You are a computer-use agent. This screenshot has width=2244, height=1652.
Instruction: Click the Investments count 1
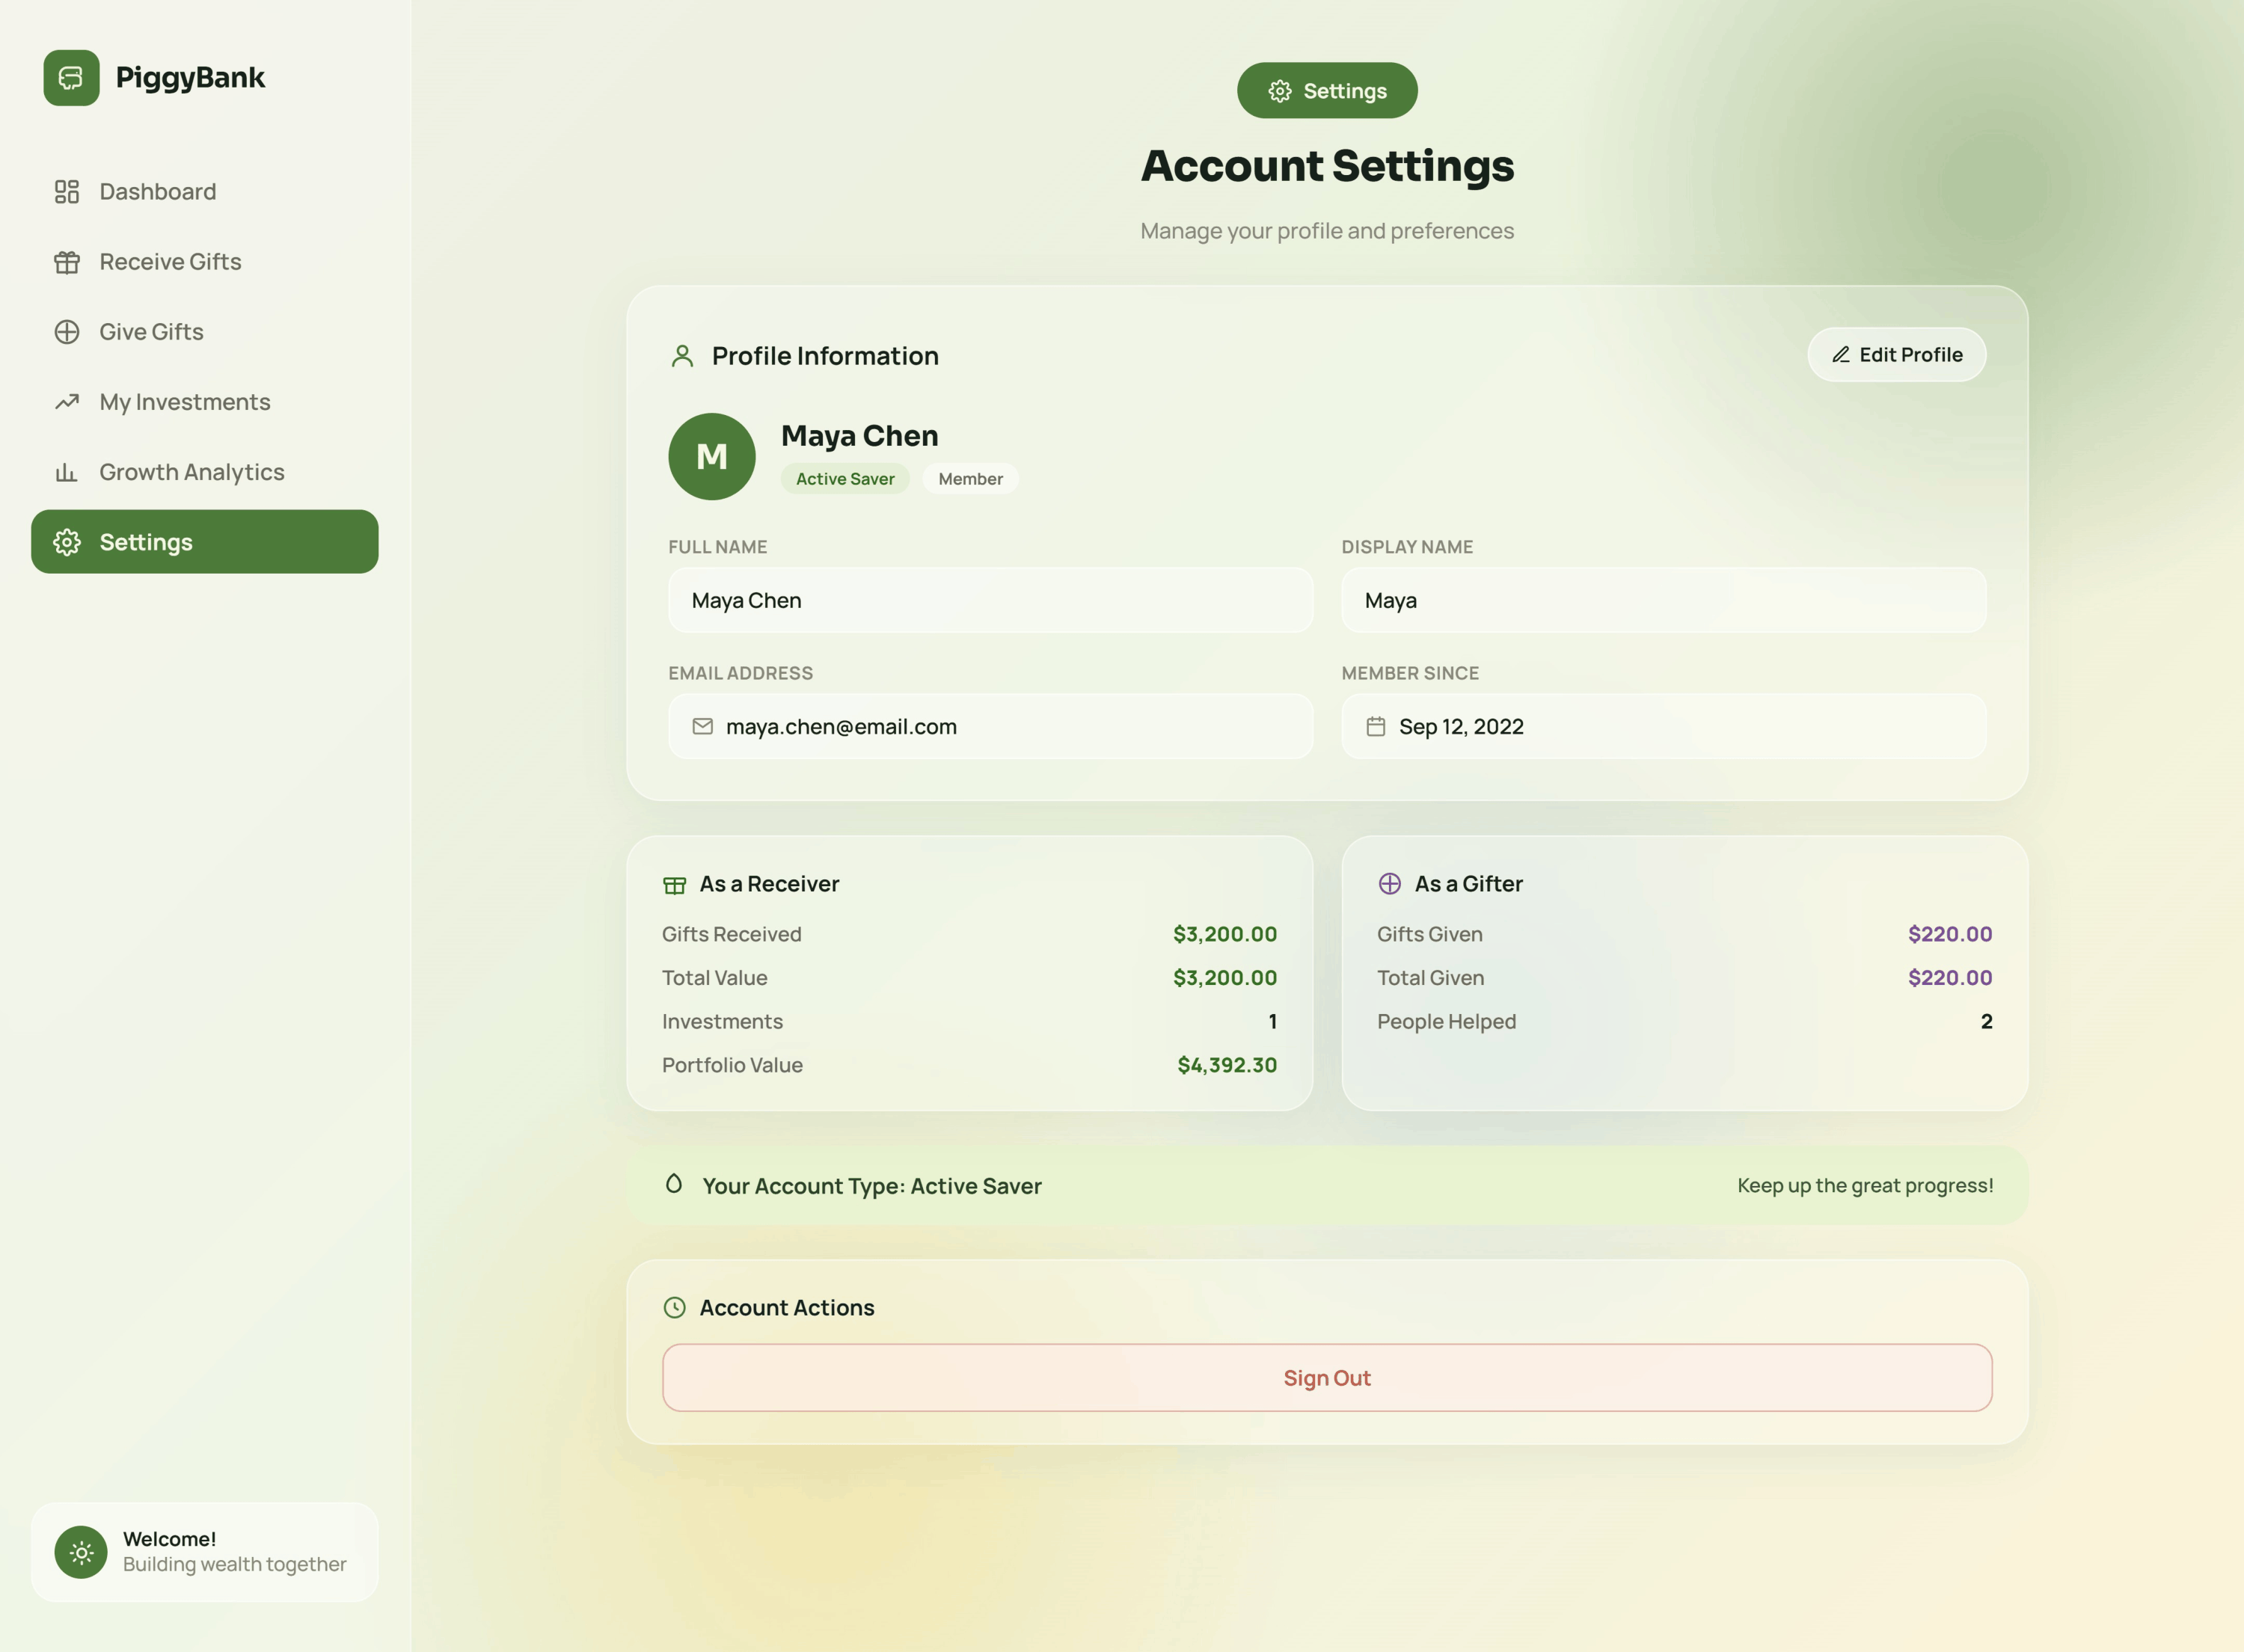[x=1272, y=1021]
